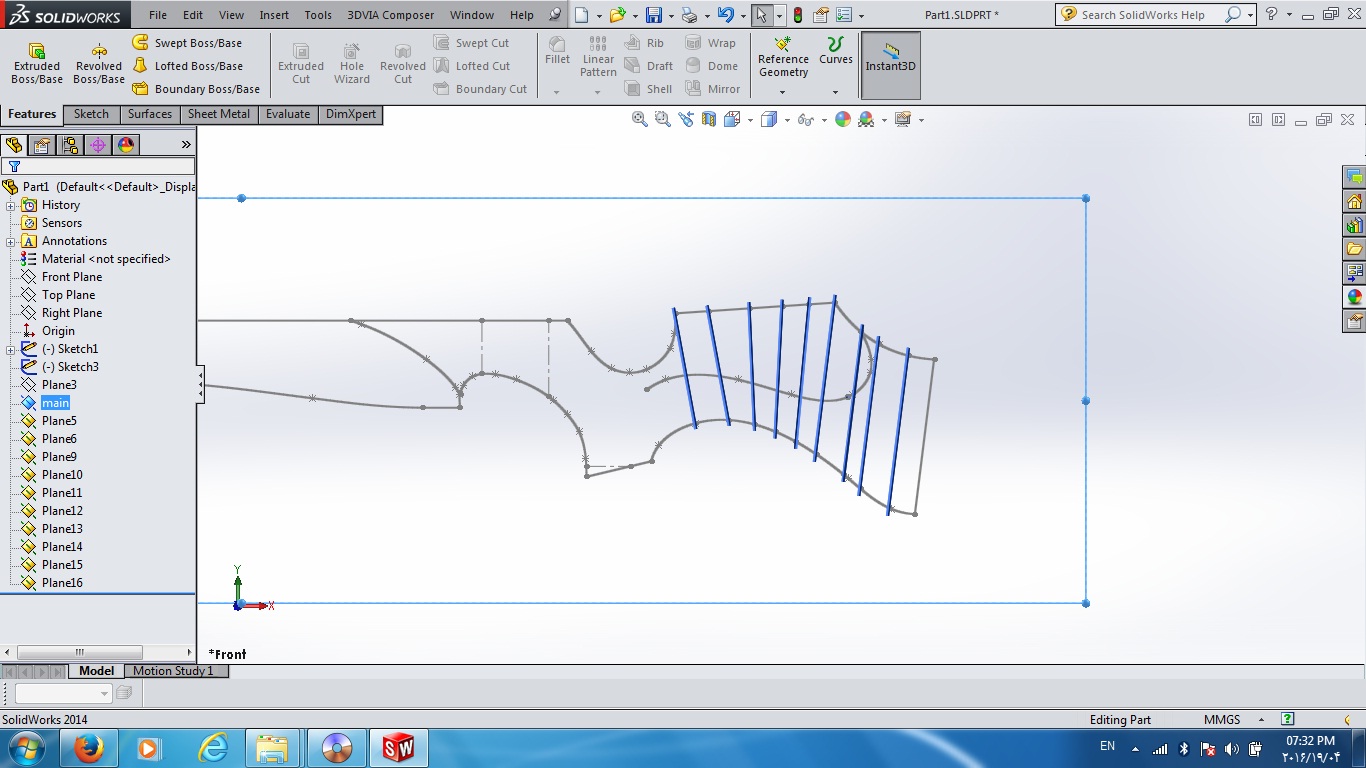The width and height of the screenshot is (1366, 768).
Task: Open the Insert menu
Action: click(x=273, y=15)
